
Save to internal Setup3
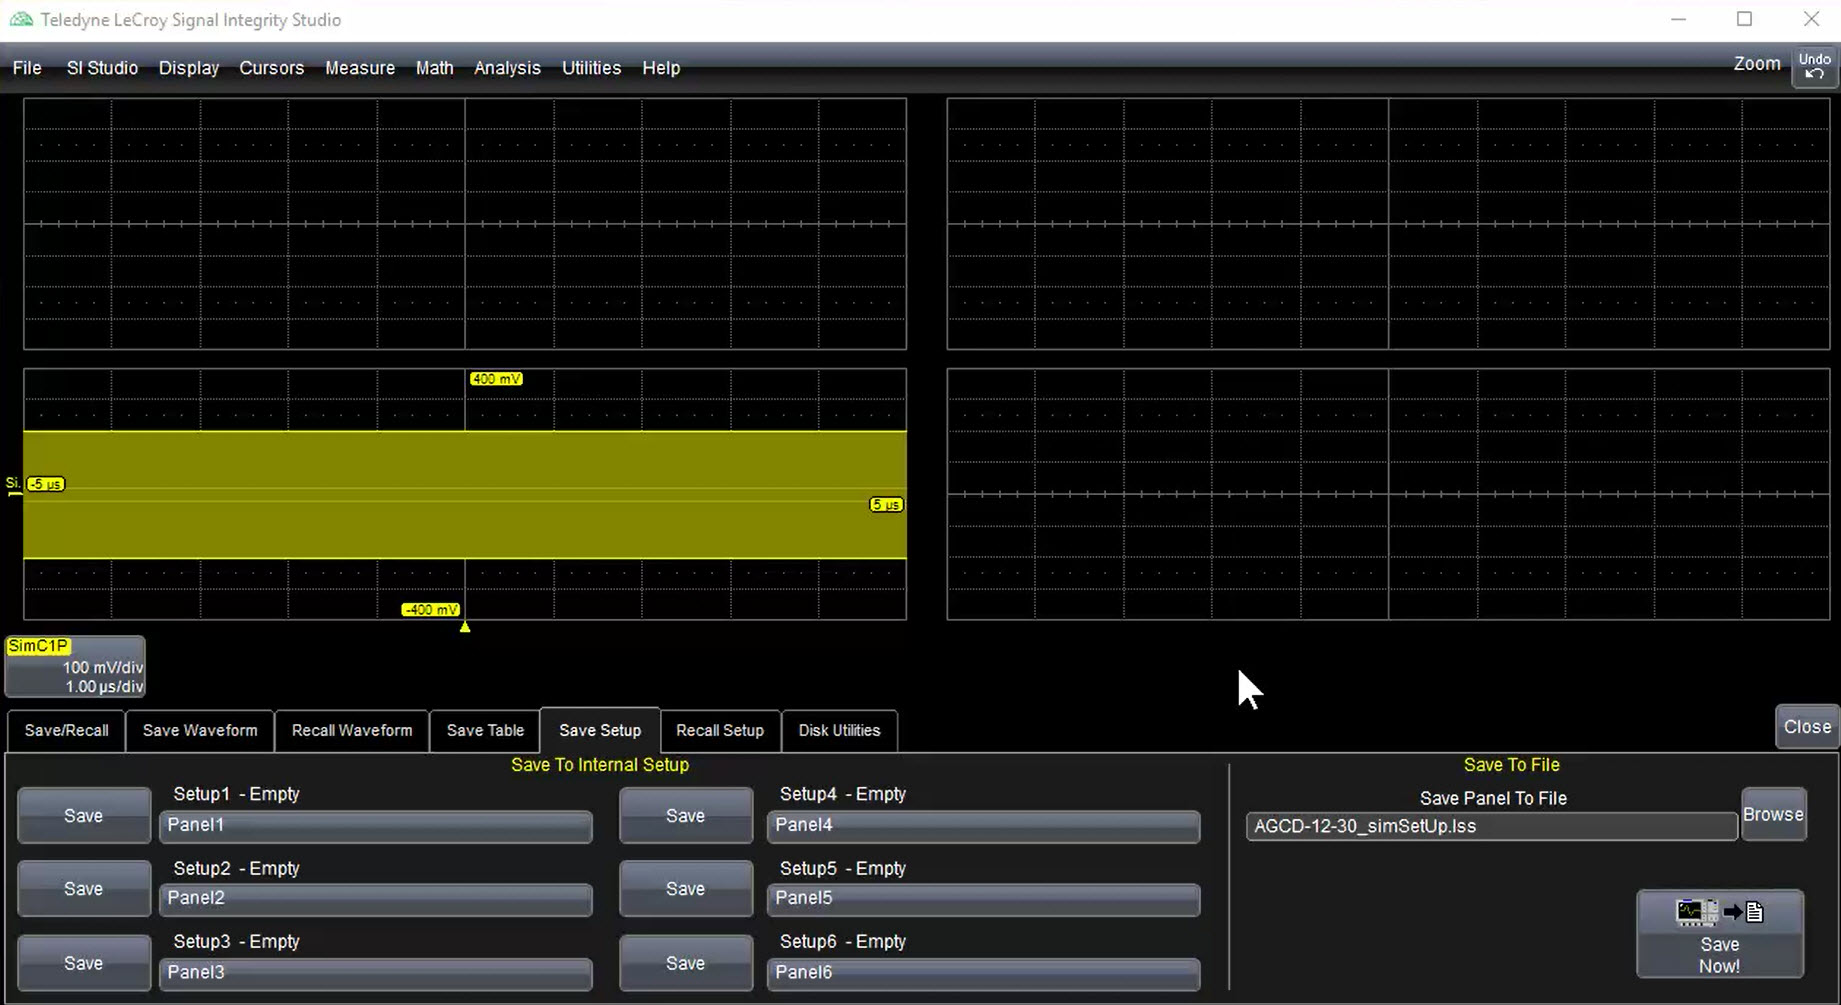point(84,963)
